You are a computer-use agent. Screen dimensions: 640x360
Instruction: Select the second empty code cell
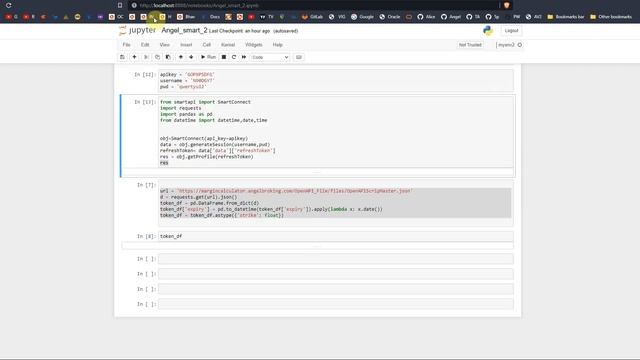point(336,274)
